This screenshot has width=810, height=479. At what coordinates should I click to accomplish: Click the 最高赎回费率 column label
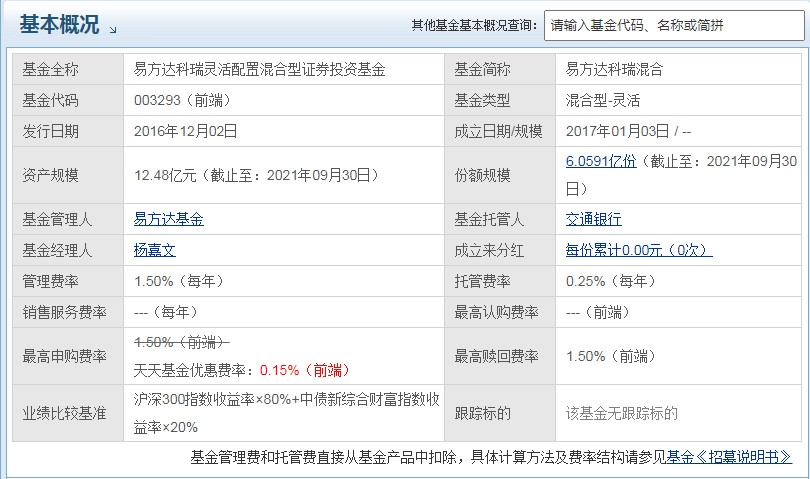pos(496,356)
